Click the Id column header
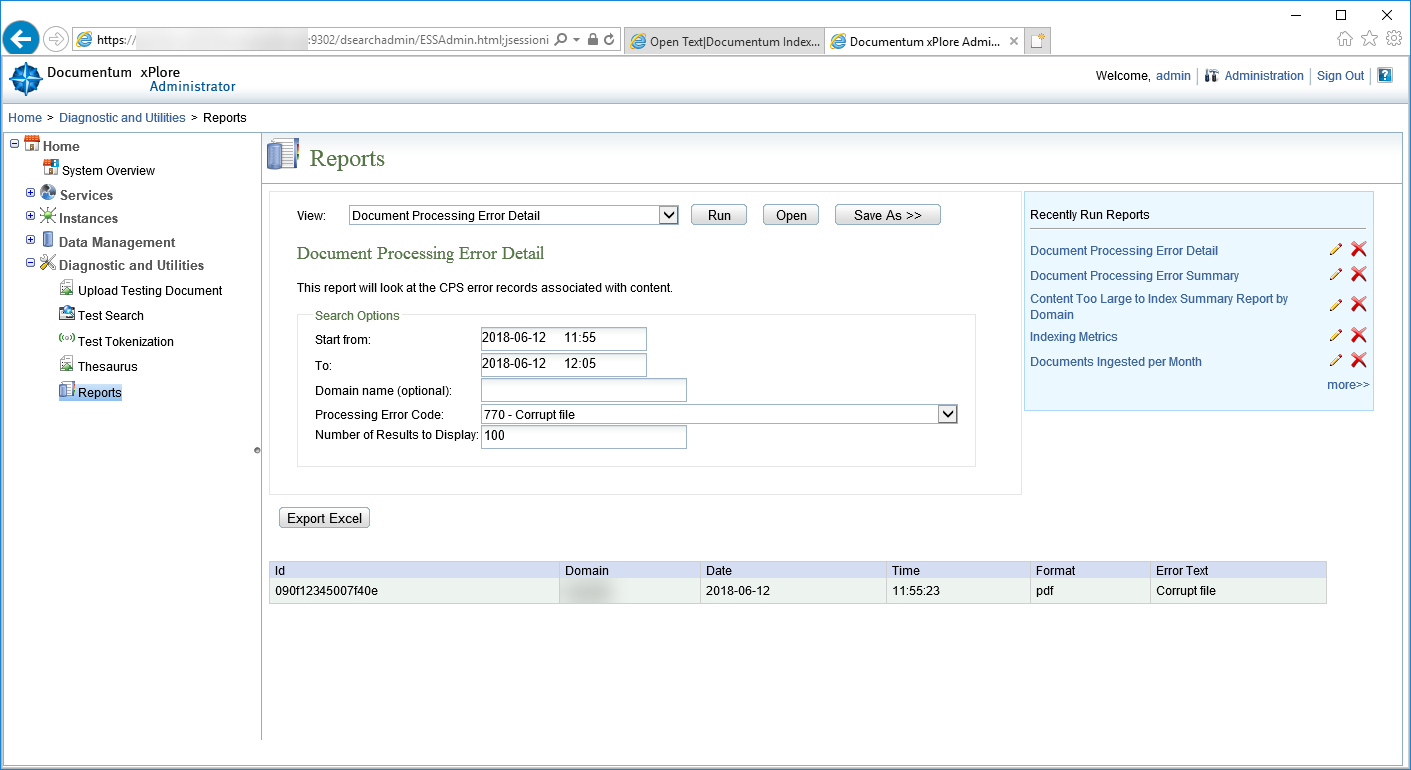 [x=414, y=570]
